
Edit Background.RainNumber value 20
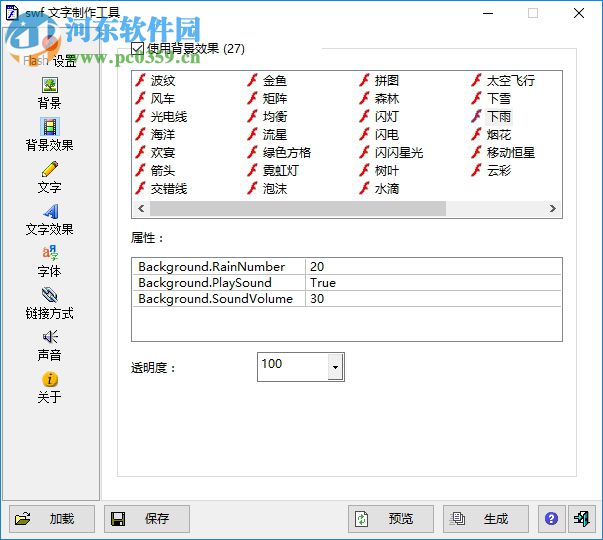pos(434,266)
